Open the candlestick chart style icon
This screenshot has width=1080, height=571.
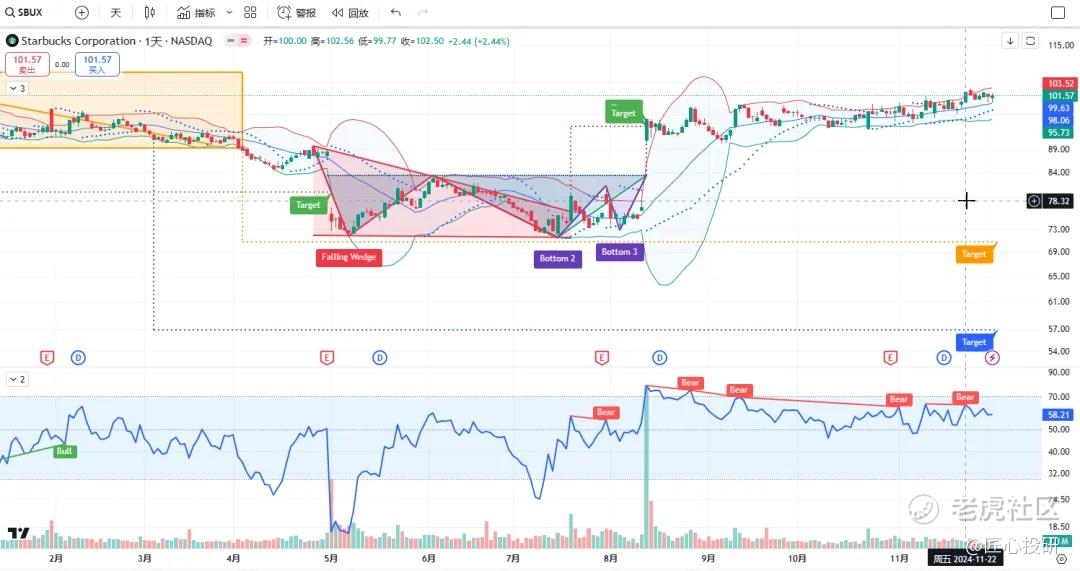click(x=149, y=12)
